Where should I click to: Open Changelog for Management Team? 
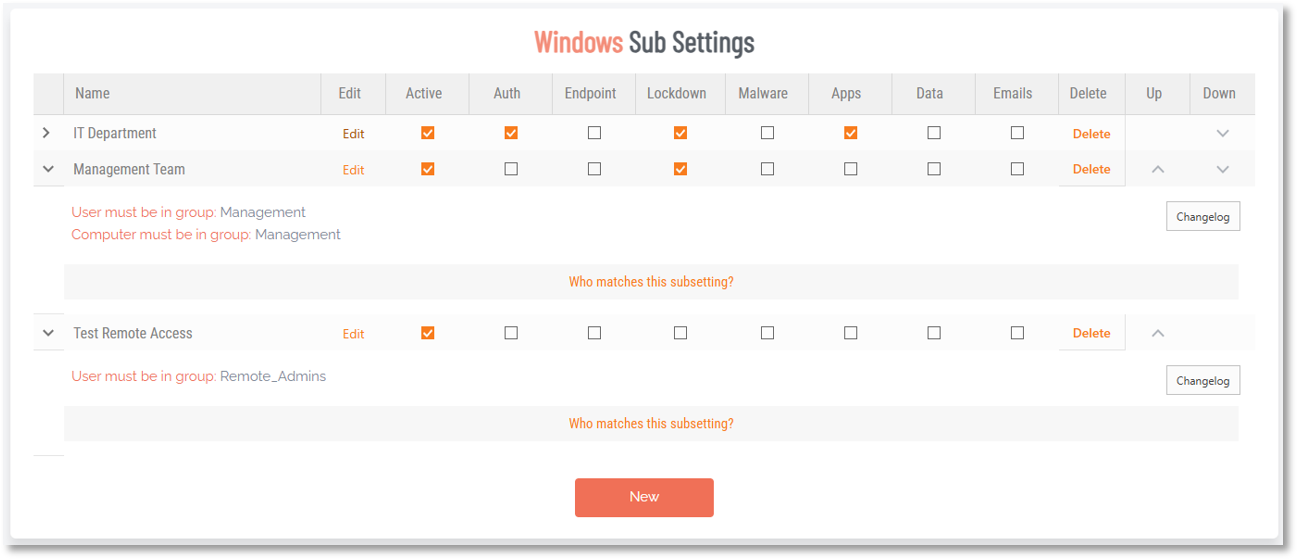(x=1203, y=216)
